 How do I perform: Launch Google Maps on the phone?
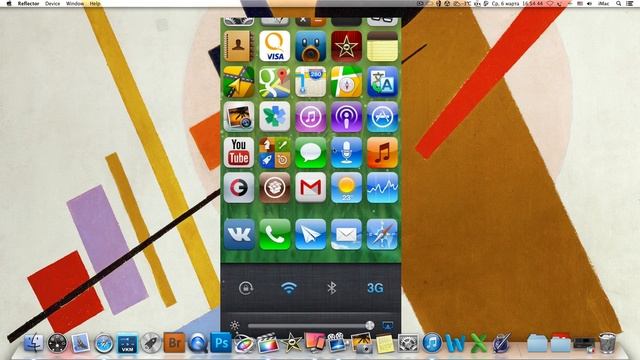(275, 82)
